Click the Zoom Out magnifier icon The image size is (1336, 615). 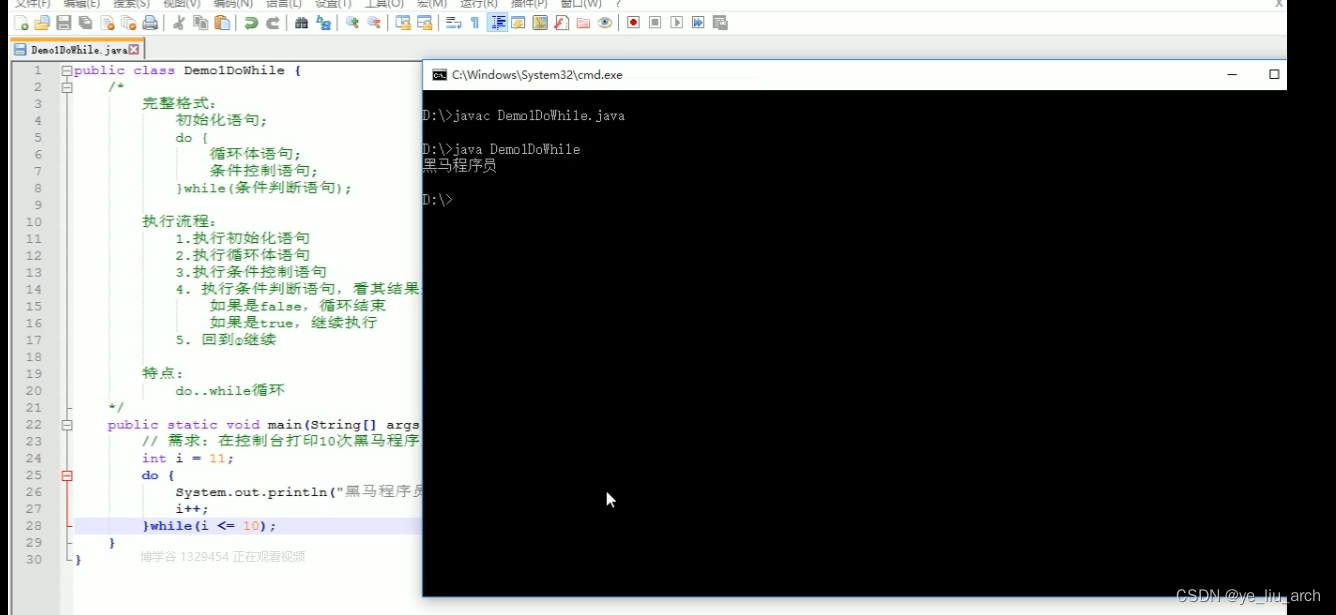click(373, 22)
